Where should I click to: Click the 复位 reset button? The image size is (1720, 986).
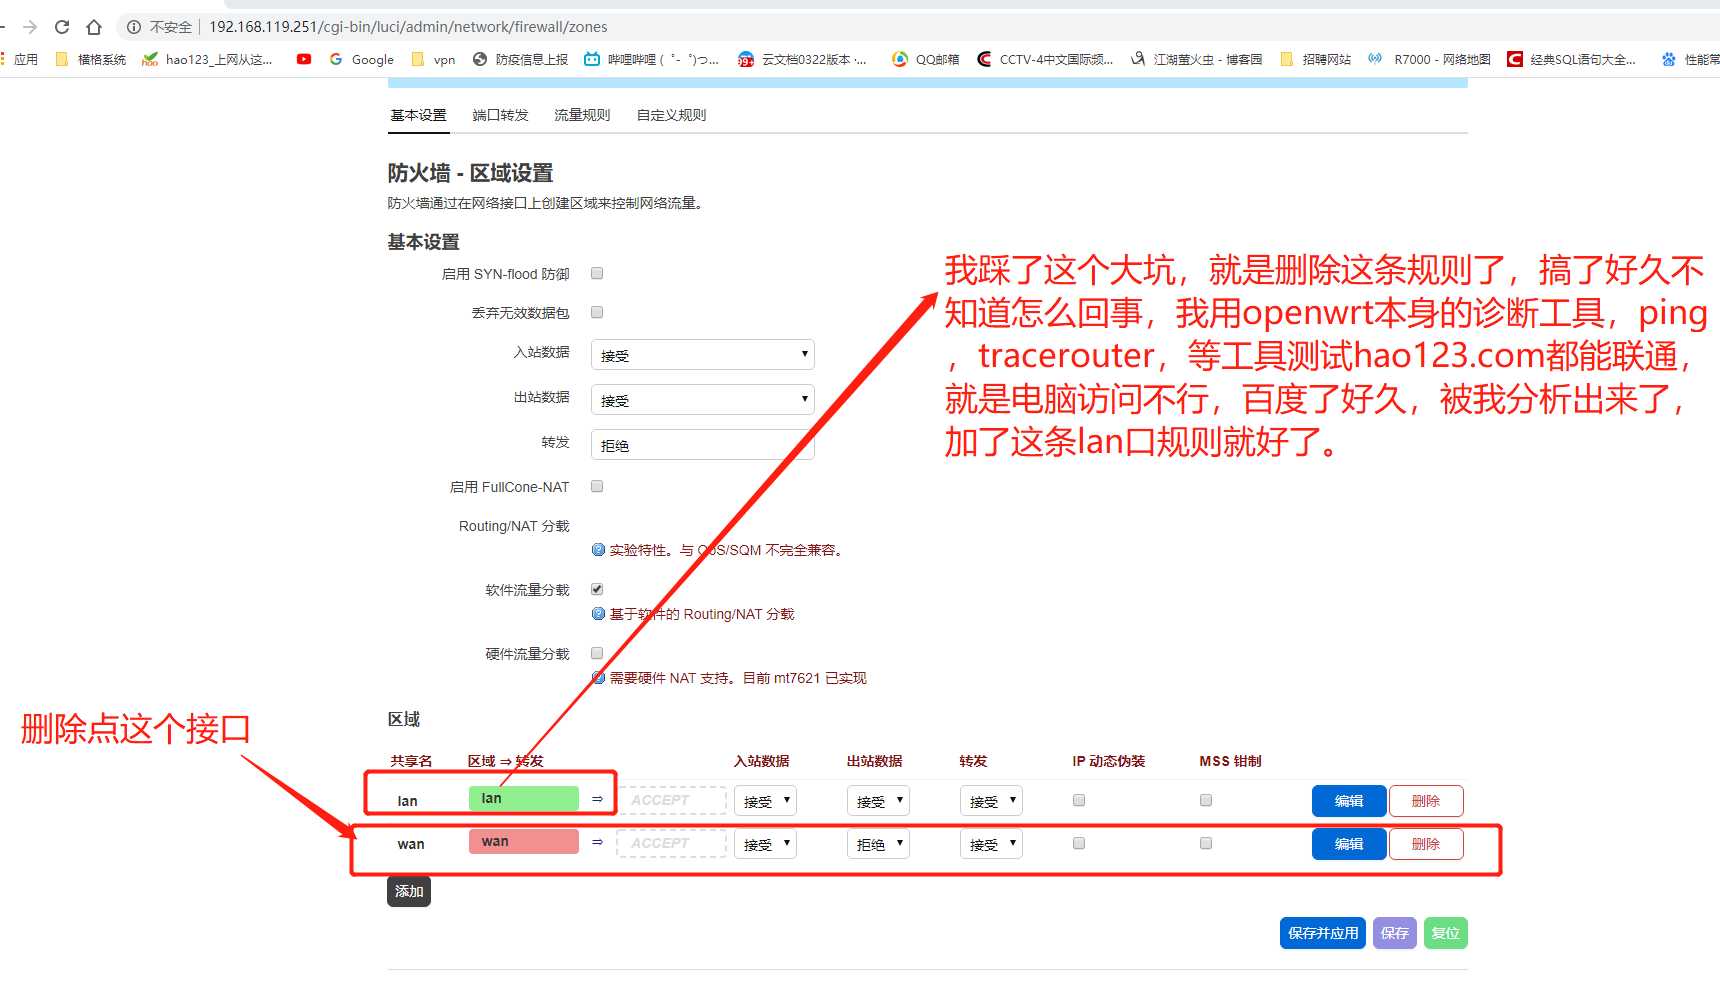click(1446, 933)
